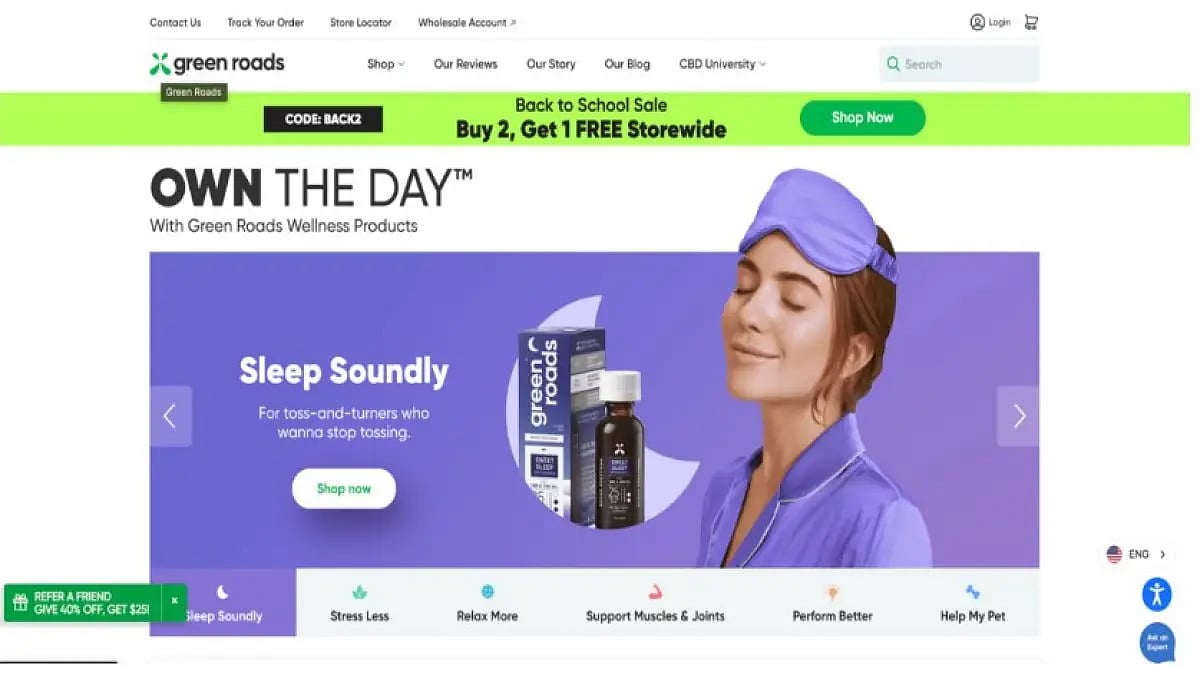Select the Relax More tab

click(x=487, y=603)
